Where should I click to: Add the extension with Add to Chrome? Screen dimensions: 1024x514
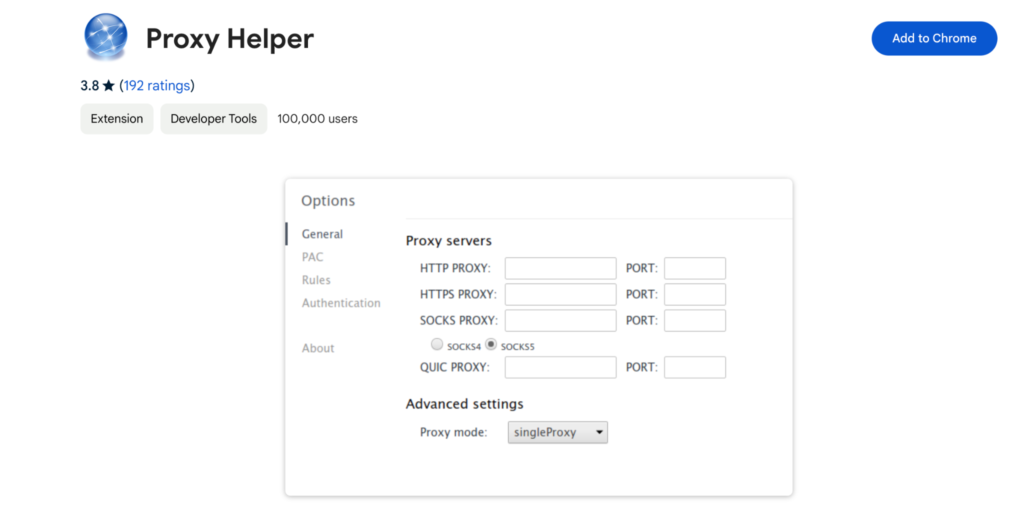point(934,39)
